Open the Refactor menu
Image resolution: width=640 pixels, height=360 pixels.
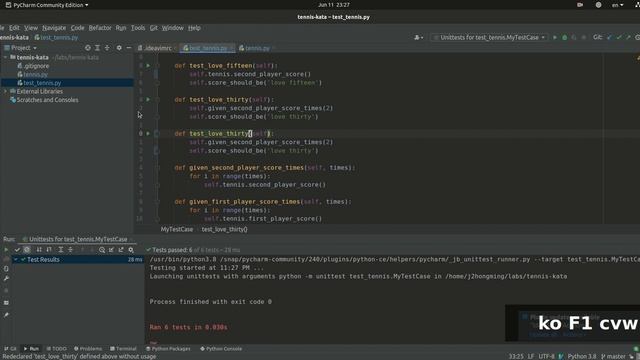(x=100, y=28)
